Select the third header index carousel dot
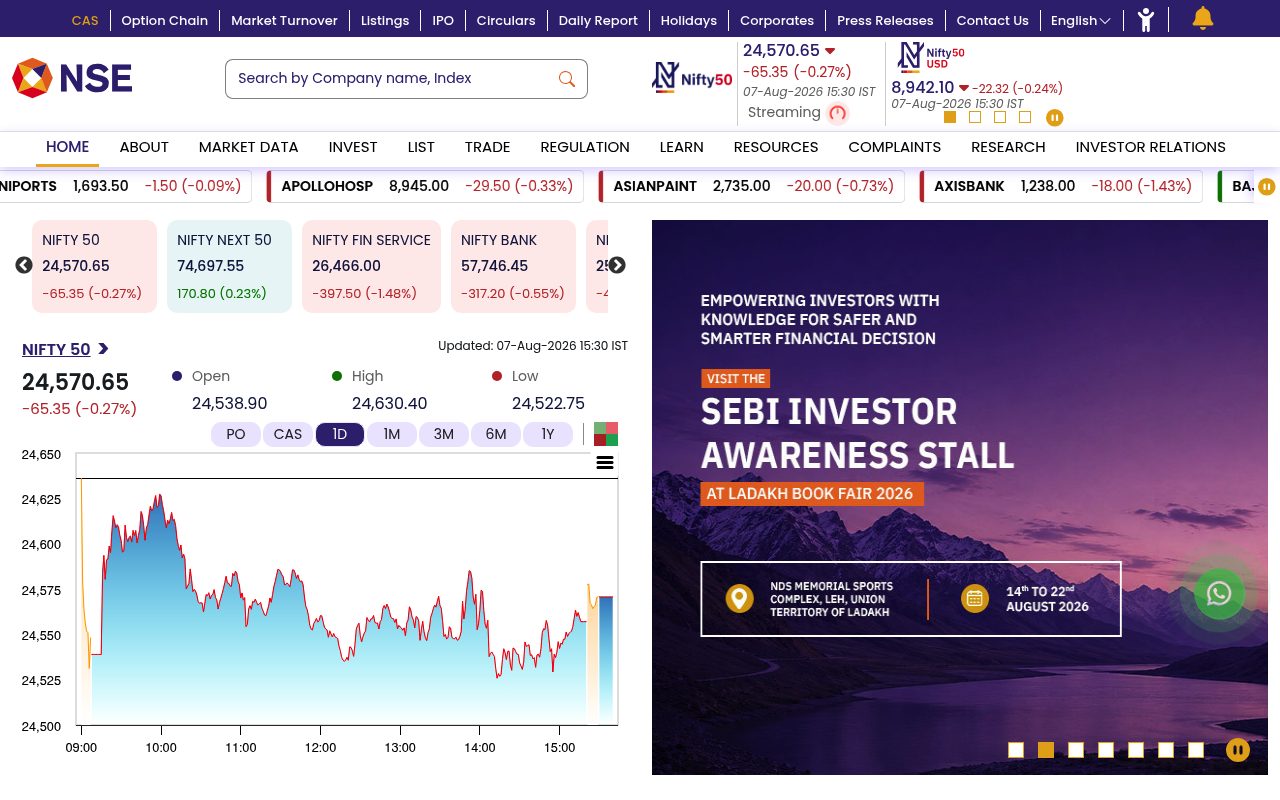The image size is (1280, 800). coord(1000,117)
